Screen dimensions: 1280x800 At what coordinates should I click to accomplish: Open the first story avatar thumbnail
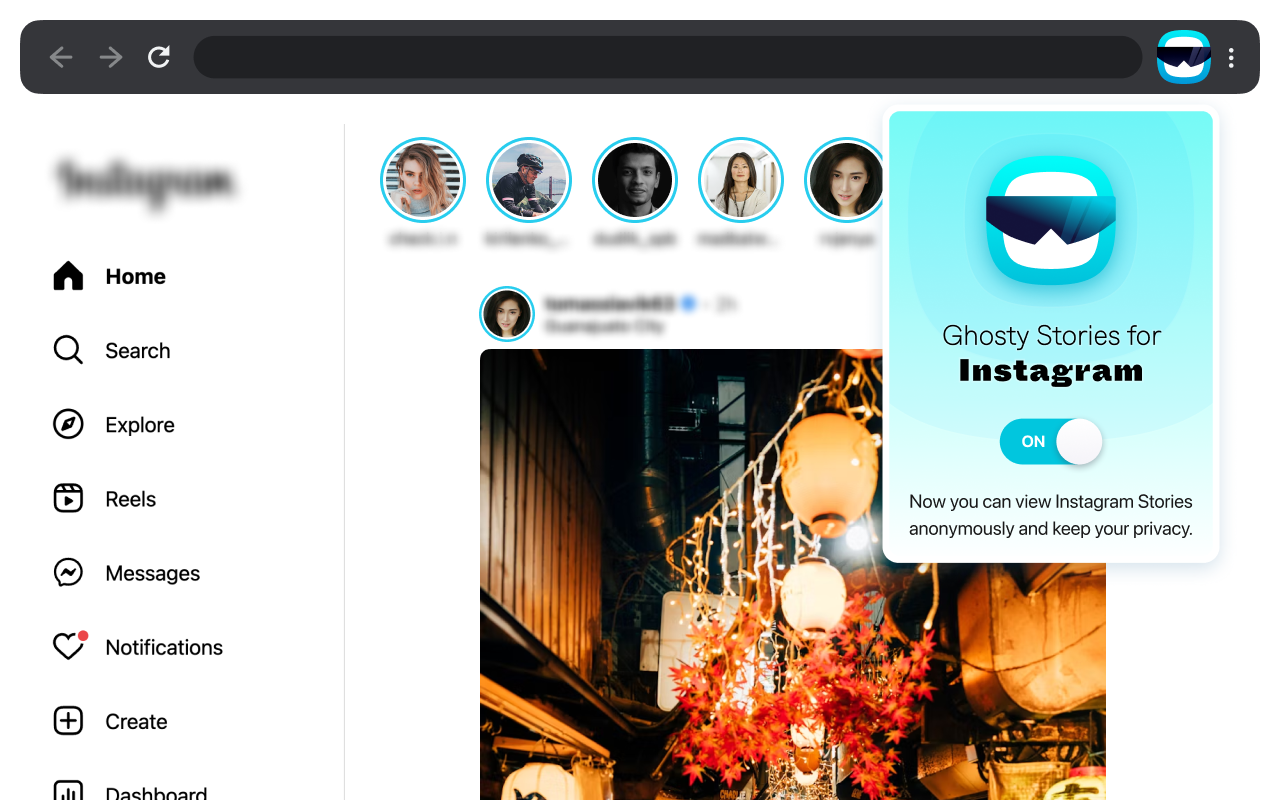pyautogui.click(x=423, y=179)
